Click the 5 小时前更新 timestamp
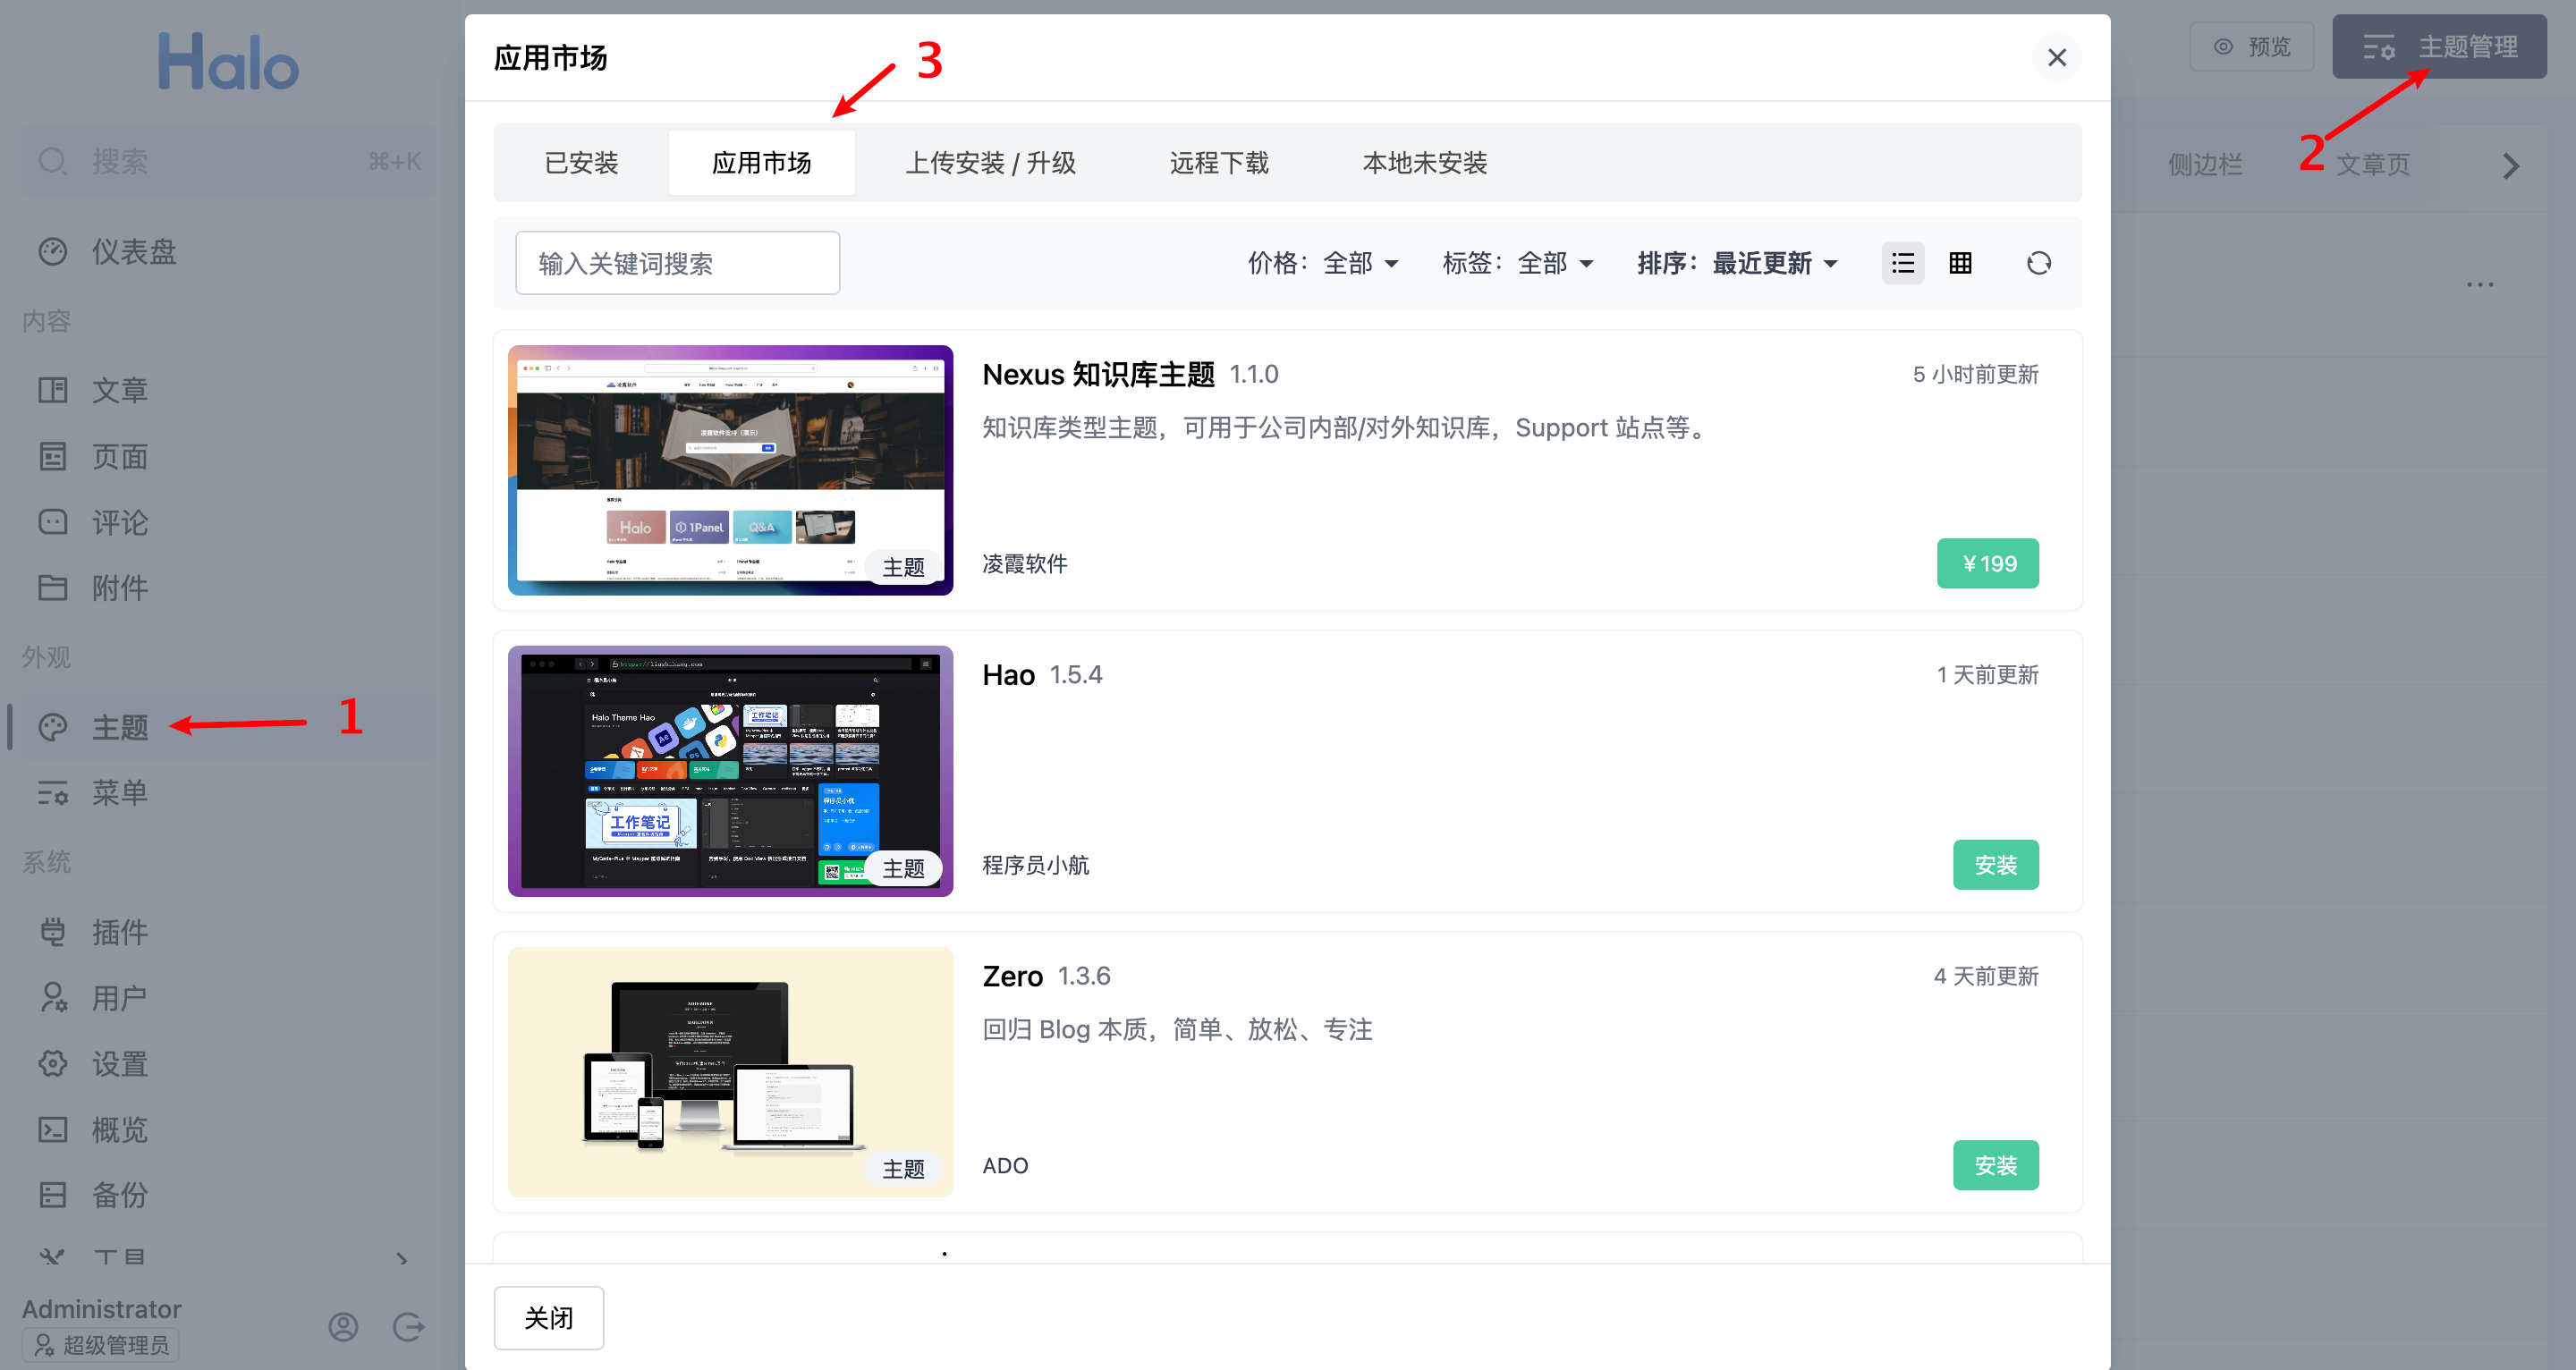 pyautogui.click(x=1975, y=375)
